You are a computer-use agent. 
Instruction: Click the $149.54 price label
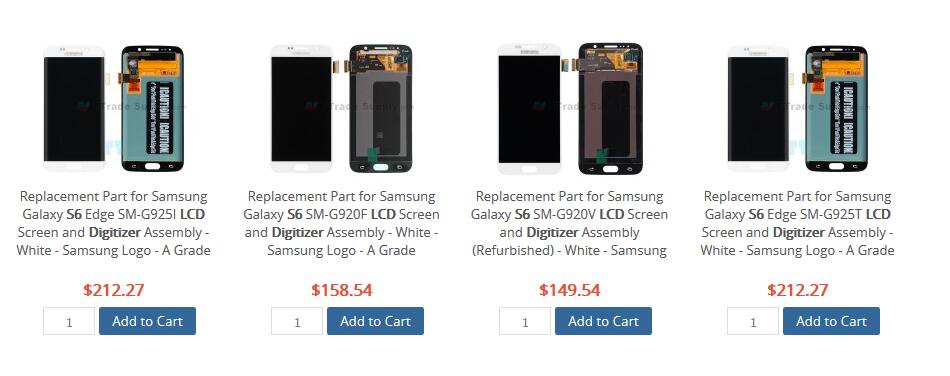coord(570,290)
